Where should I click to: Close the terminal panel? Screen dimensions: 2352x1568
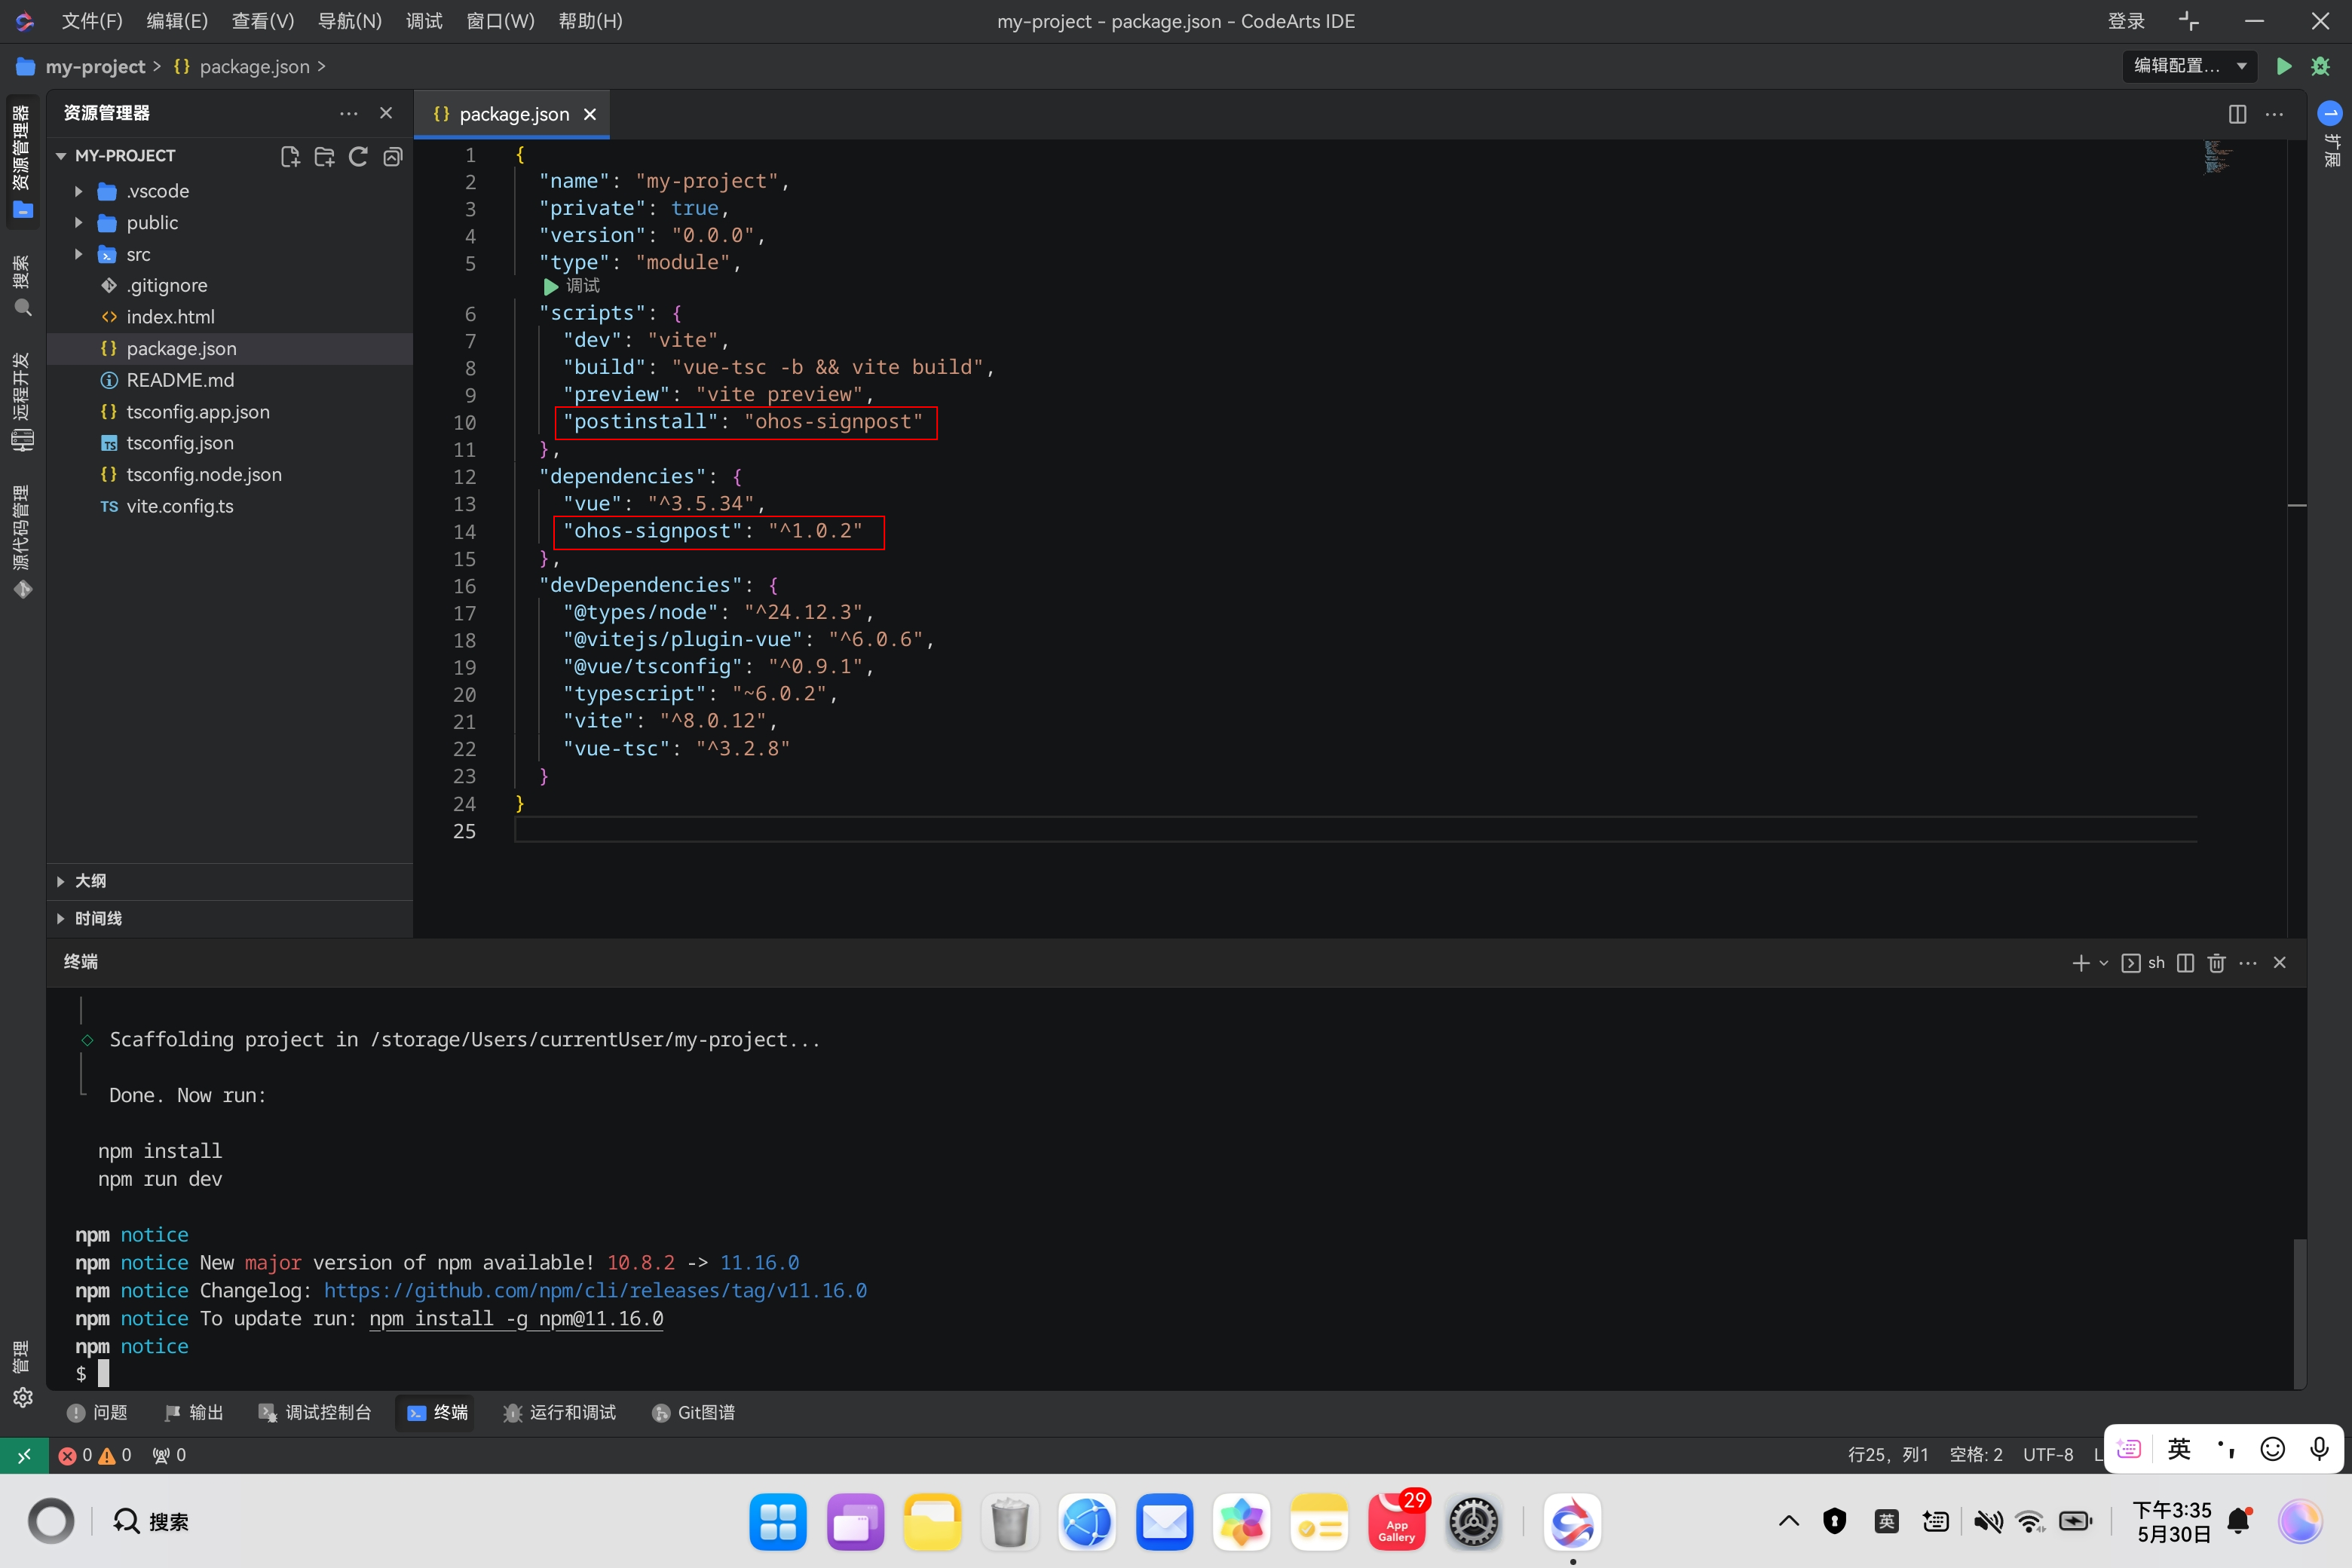[x=2280, y=963]
